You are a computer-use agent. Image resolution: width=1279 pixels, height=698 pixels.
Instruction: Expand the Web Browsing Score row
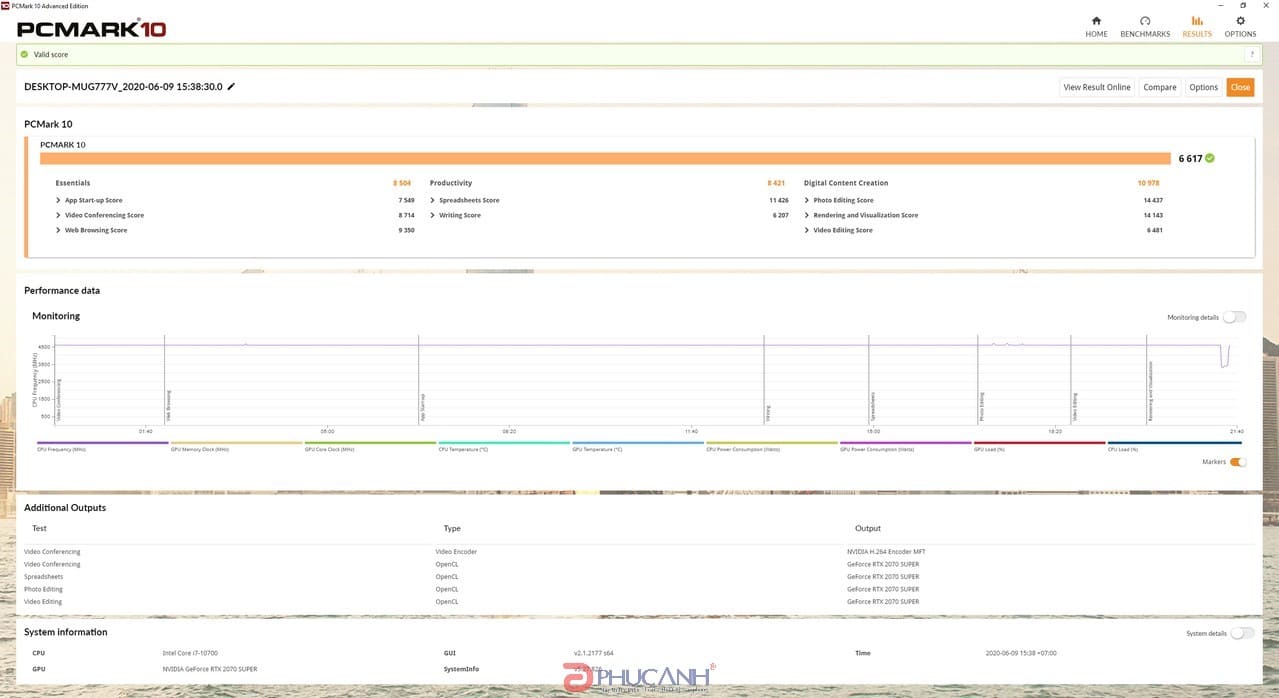pyautogui.click(x=59, y=230)
